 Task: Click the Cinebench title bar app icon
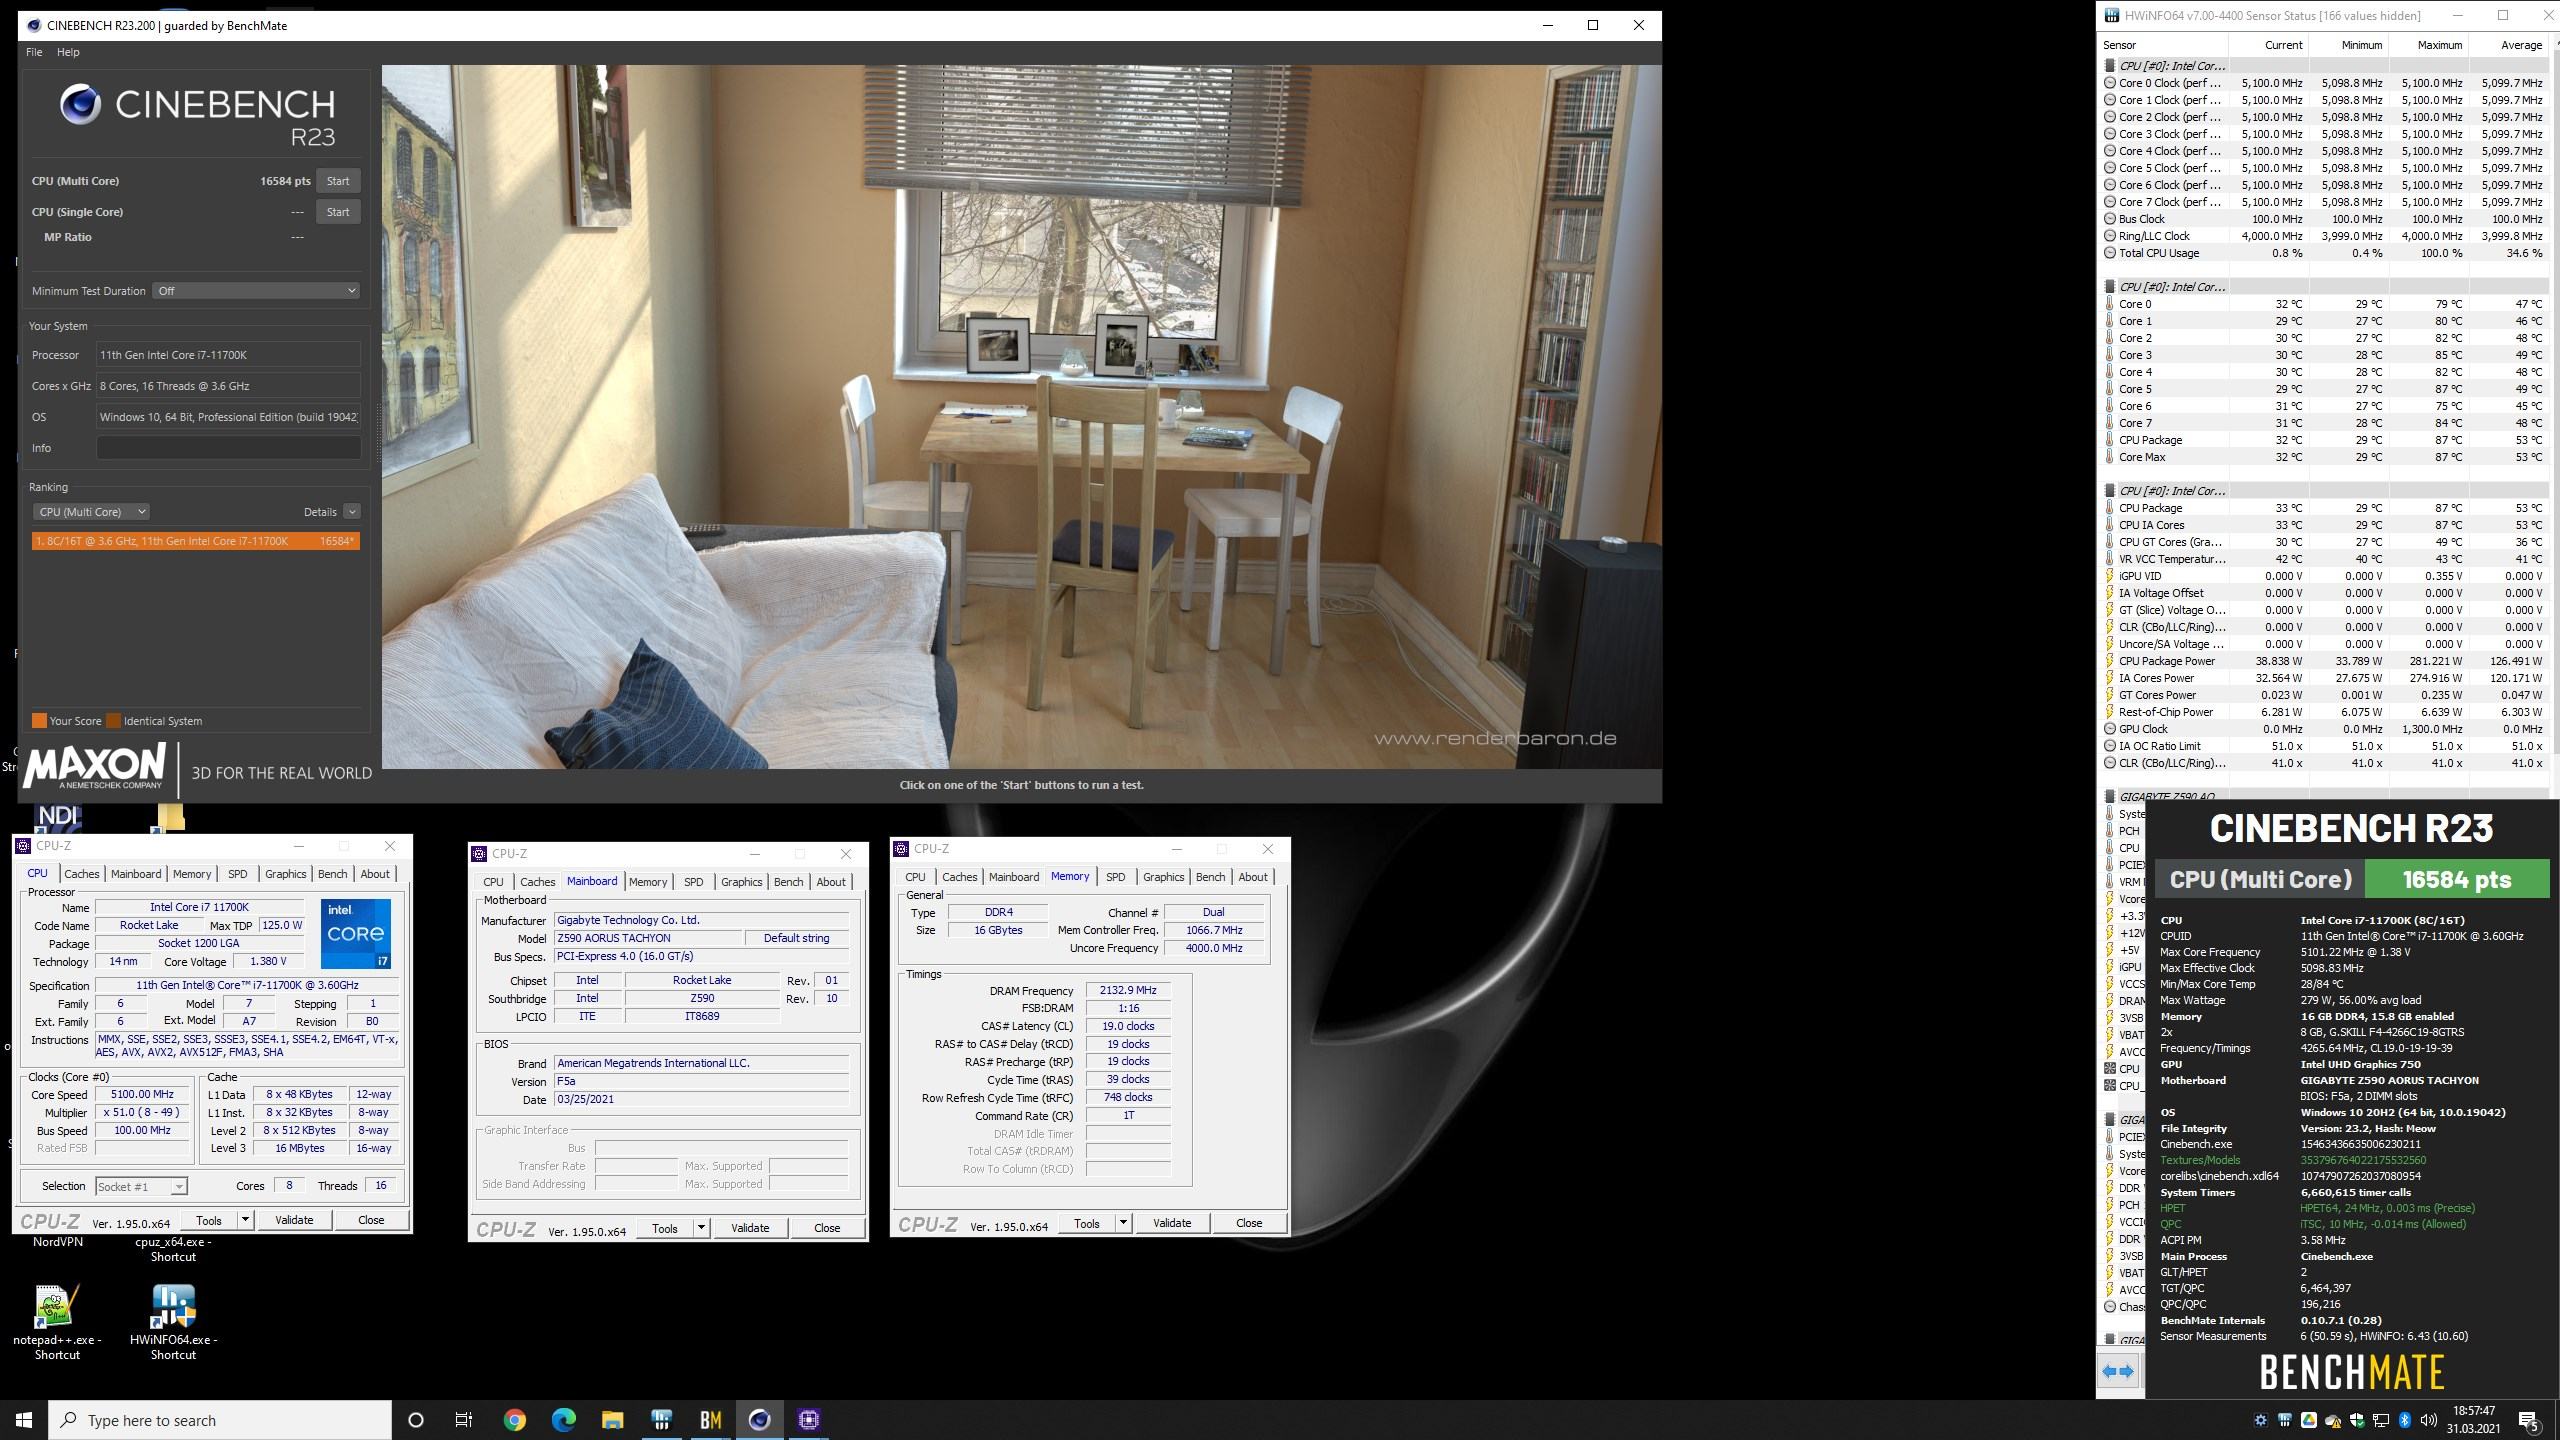[x=33, y=25]
